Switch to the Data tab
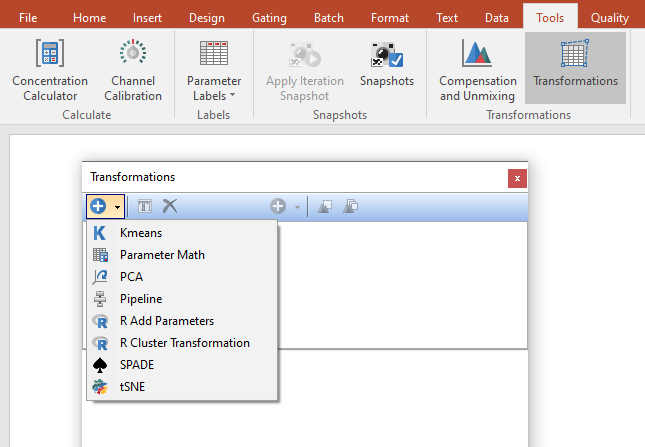 [x=497, y=18]
